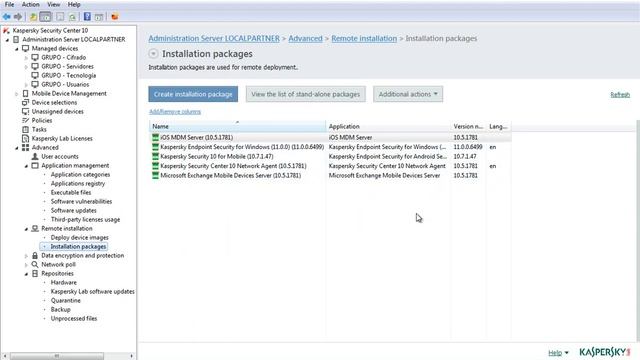Expand the GRUPO - Servidores group
This screenshot has height=360, width=640.
[x=26, y=67]
